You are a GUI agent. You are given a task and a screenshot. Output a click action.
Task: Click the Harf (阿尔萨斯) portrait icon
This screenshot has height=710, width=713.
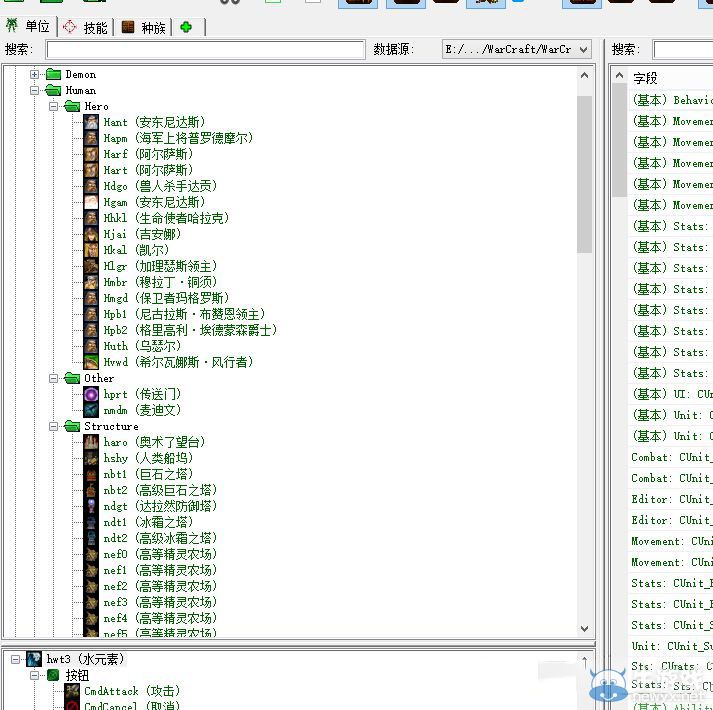click(91, 154)
